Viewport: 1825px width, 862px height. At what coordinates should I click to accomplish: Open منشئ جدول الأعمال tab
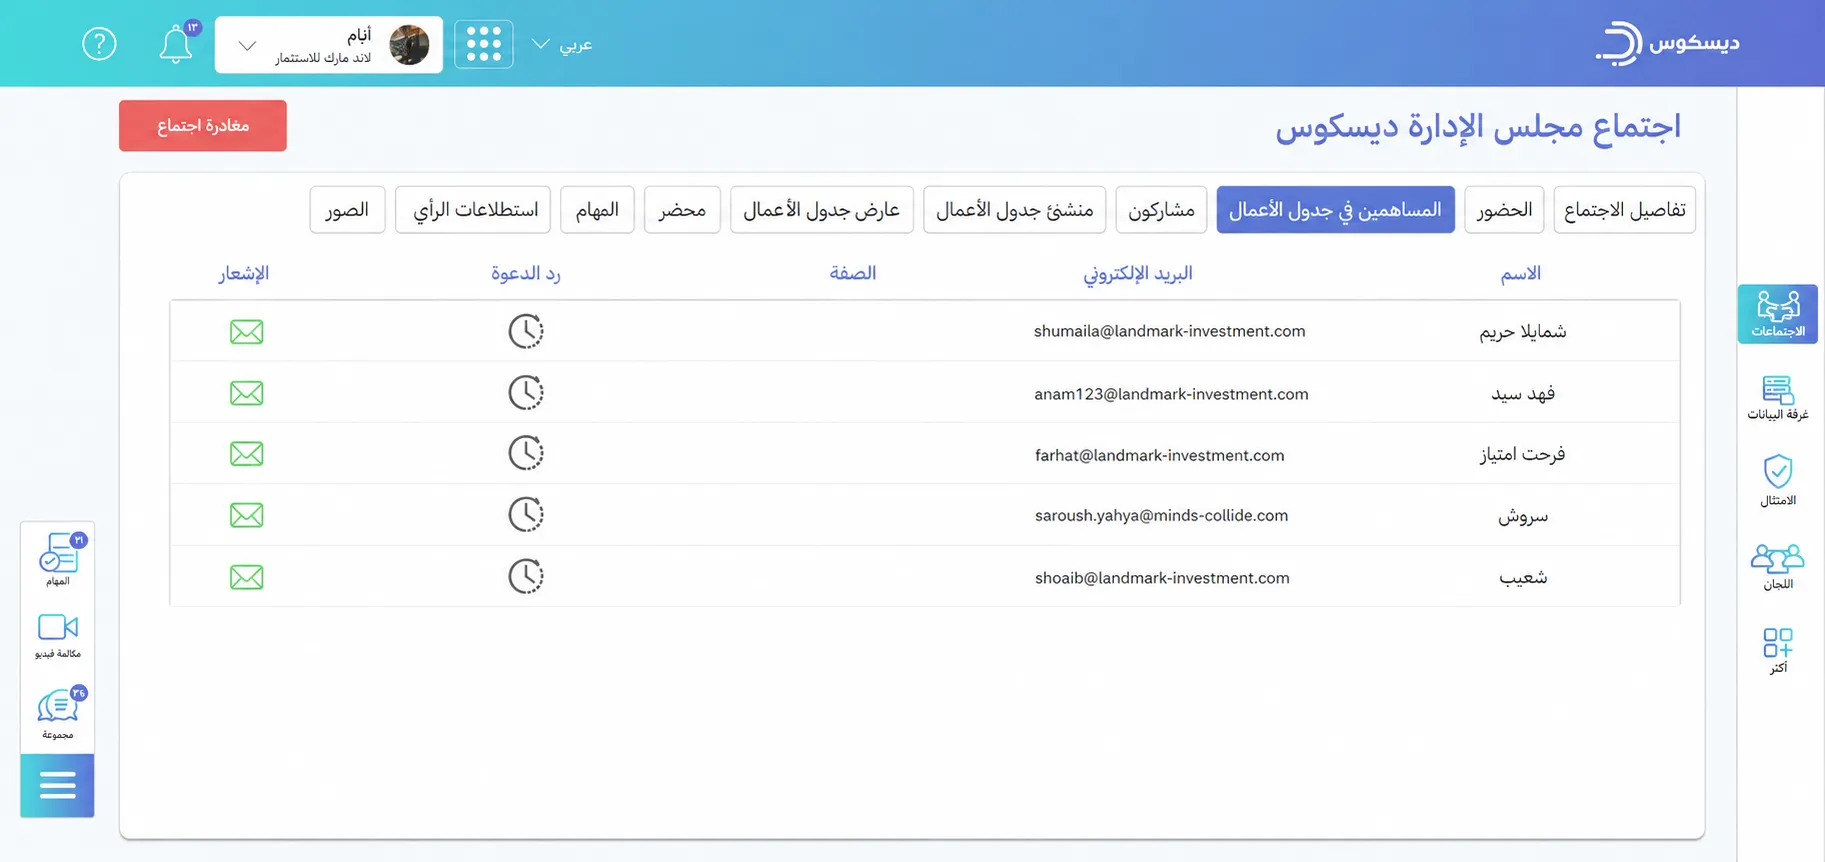(1014, 210)
